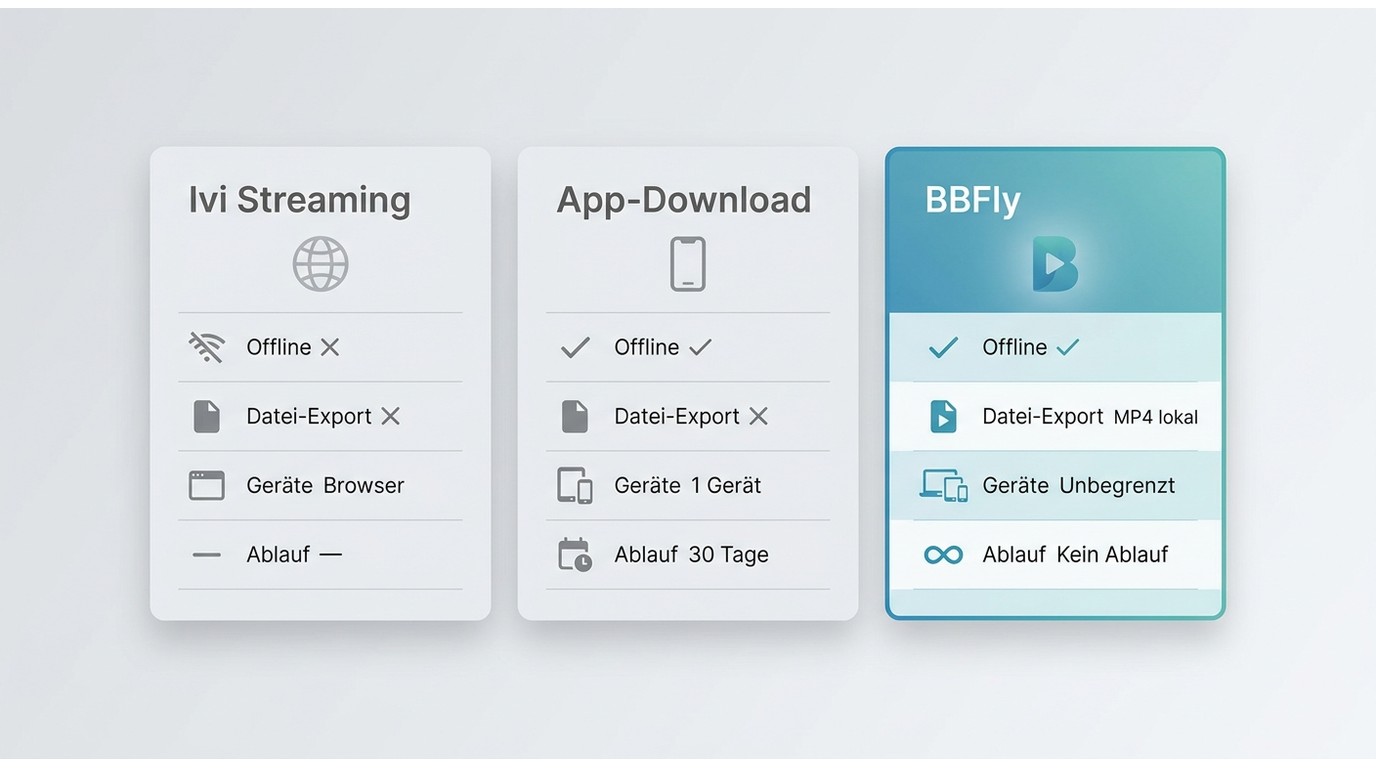Click the file icon in App-Download card

coord(575,416)
